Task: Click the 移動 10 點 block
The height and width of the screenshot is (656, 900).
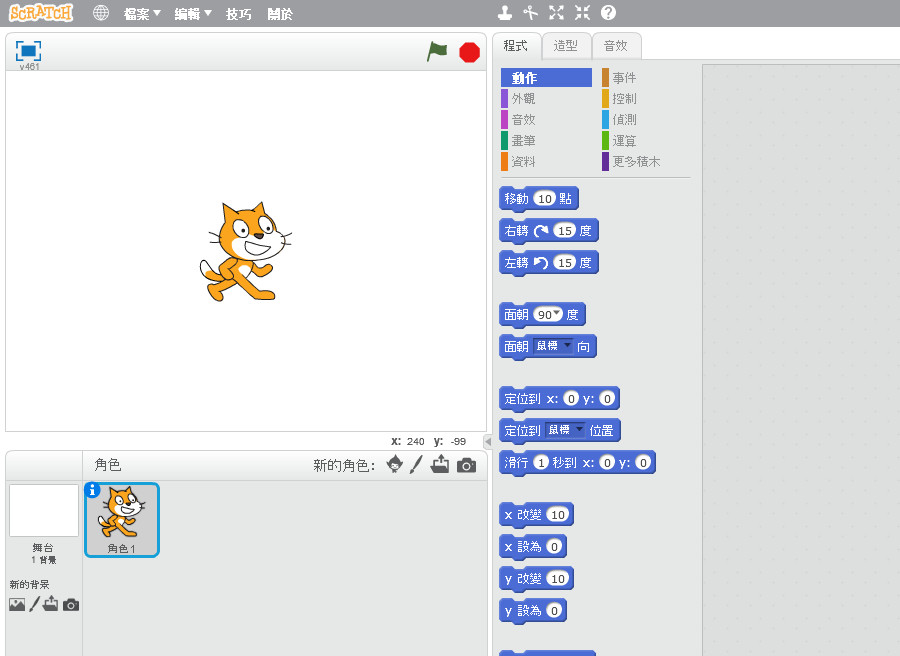Action: click(x=539, y=199)
